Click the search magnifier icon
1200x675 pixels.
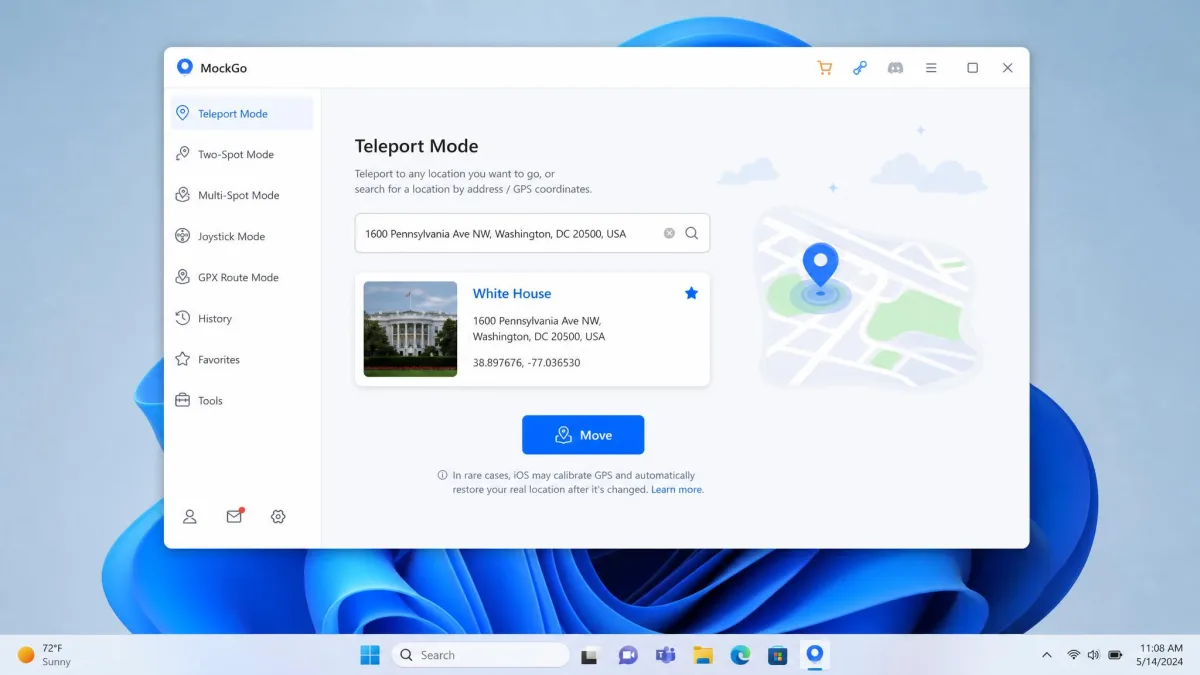pos(692,233)
